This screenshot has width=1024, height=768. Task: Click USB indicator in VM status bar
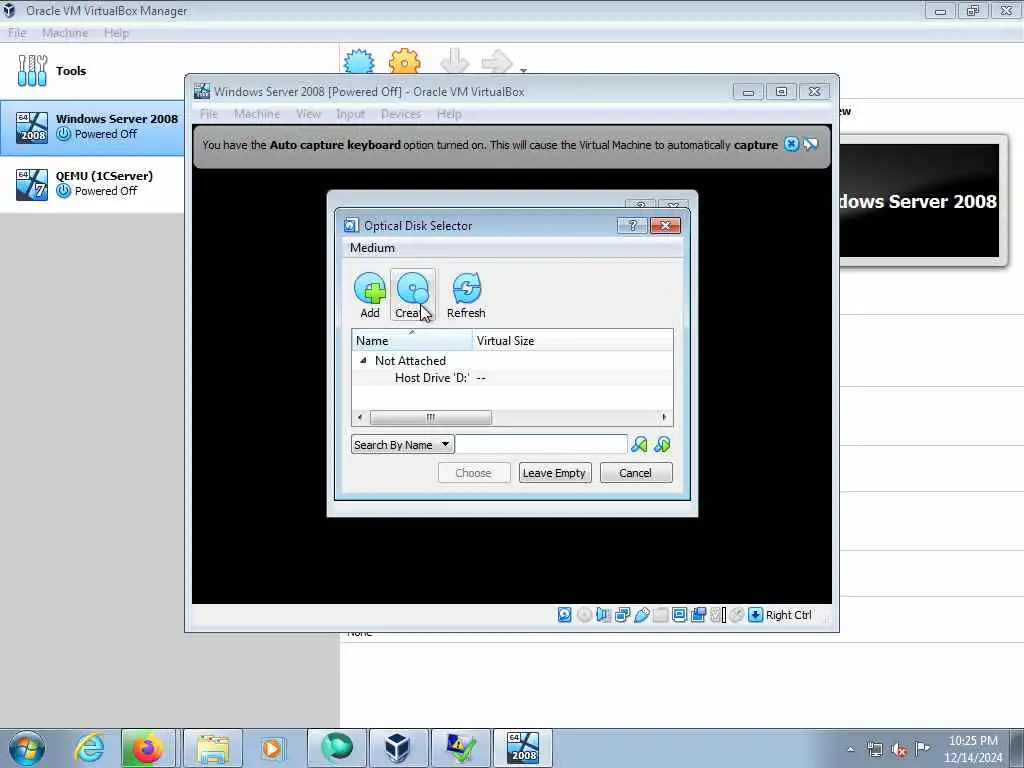641,615
